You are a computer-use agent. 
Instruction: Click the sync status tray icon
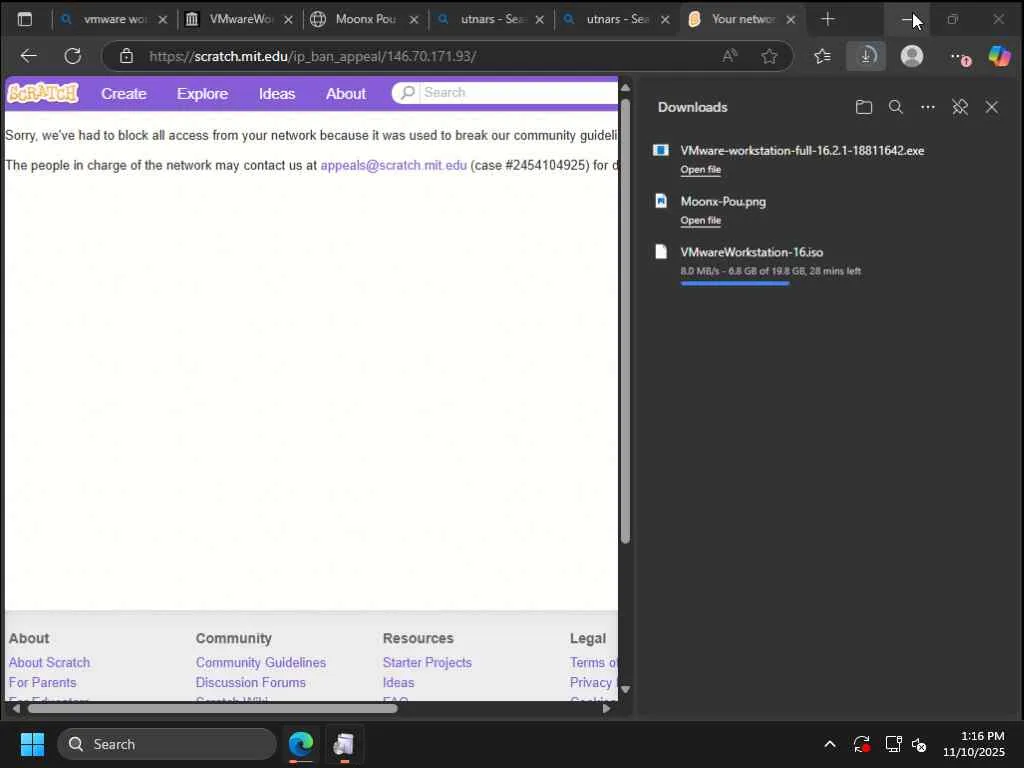pos(861,744)
